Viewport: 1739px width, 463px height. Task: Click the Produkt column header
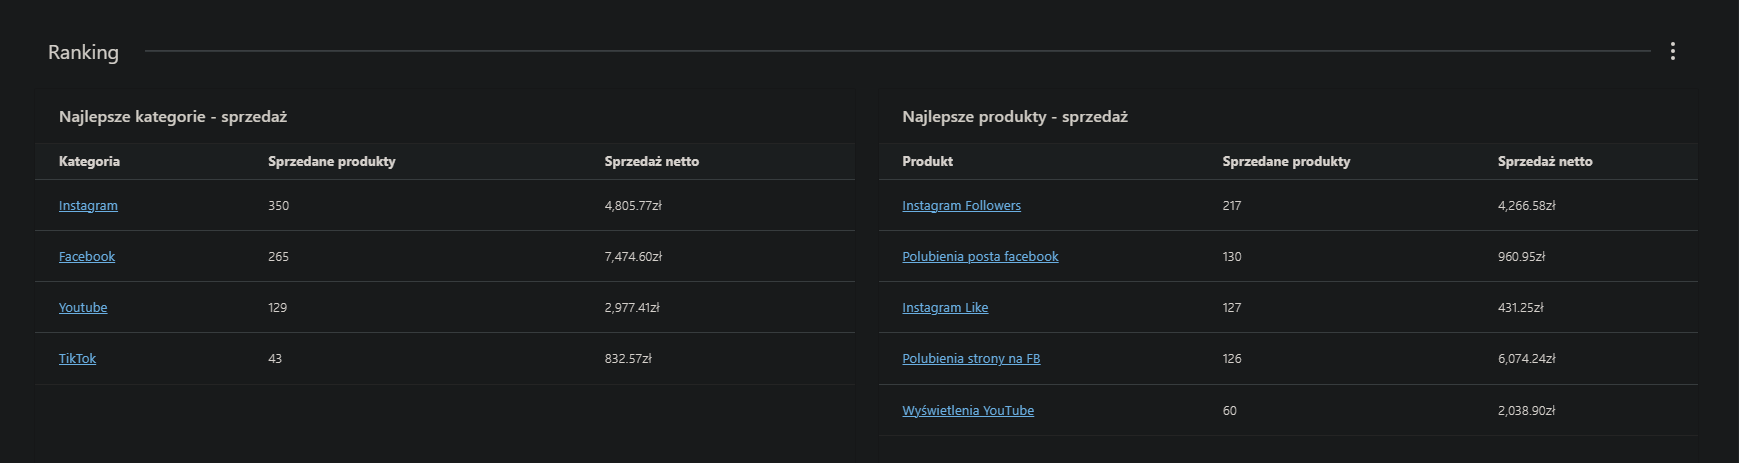click(927, 161)
